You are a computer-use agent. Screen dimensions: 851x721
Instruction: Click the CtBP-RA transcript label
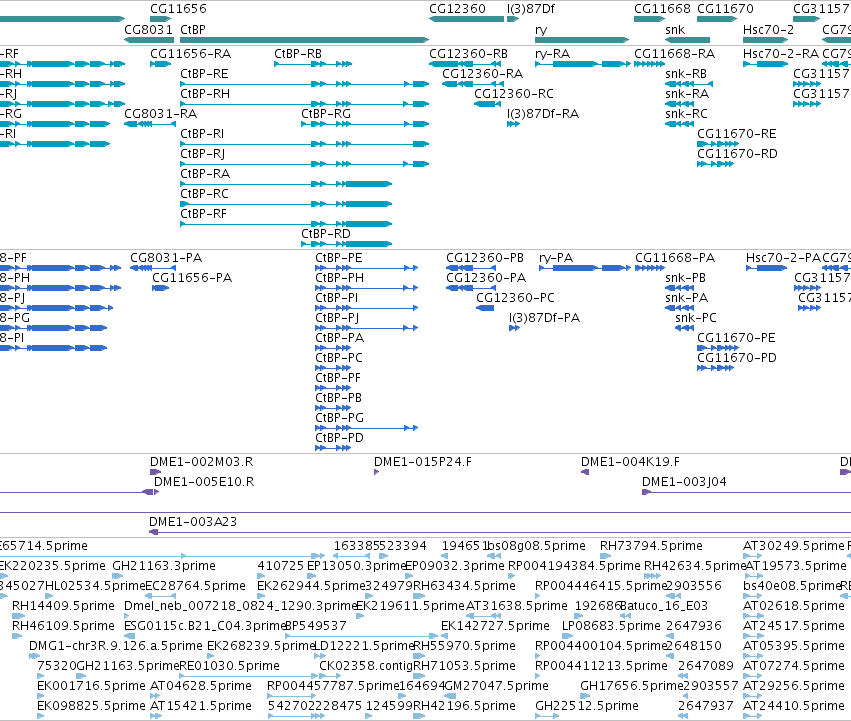click(205, 174)
